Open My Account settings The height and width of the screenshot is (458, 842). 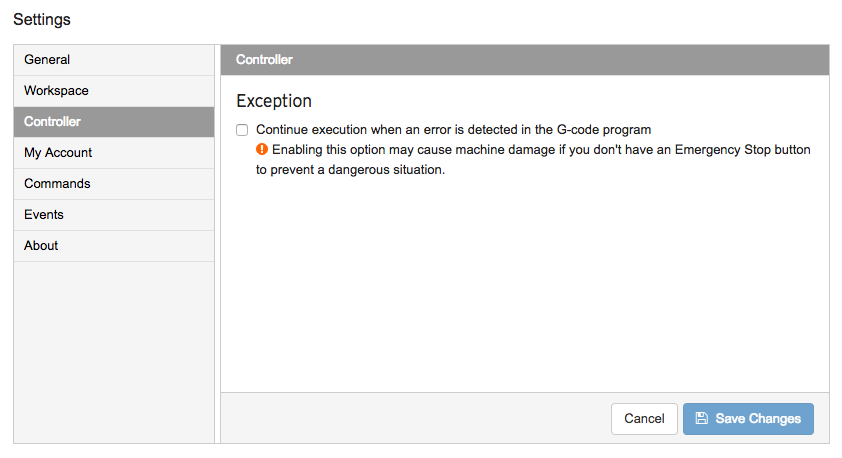(x=114, y=153)
